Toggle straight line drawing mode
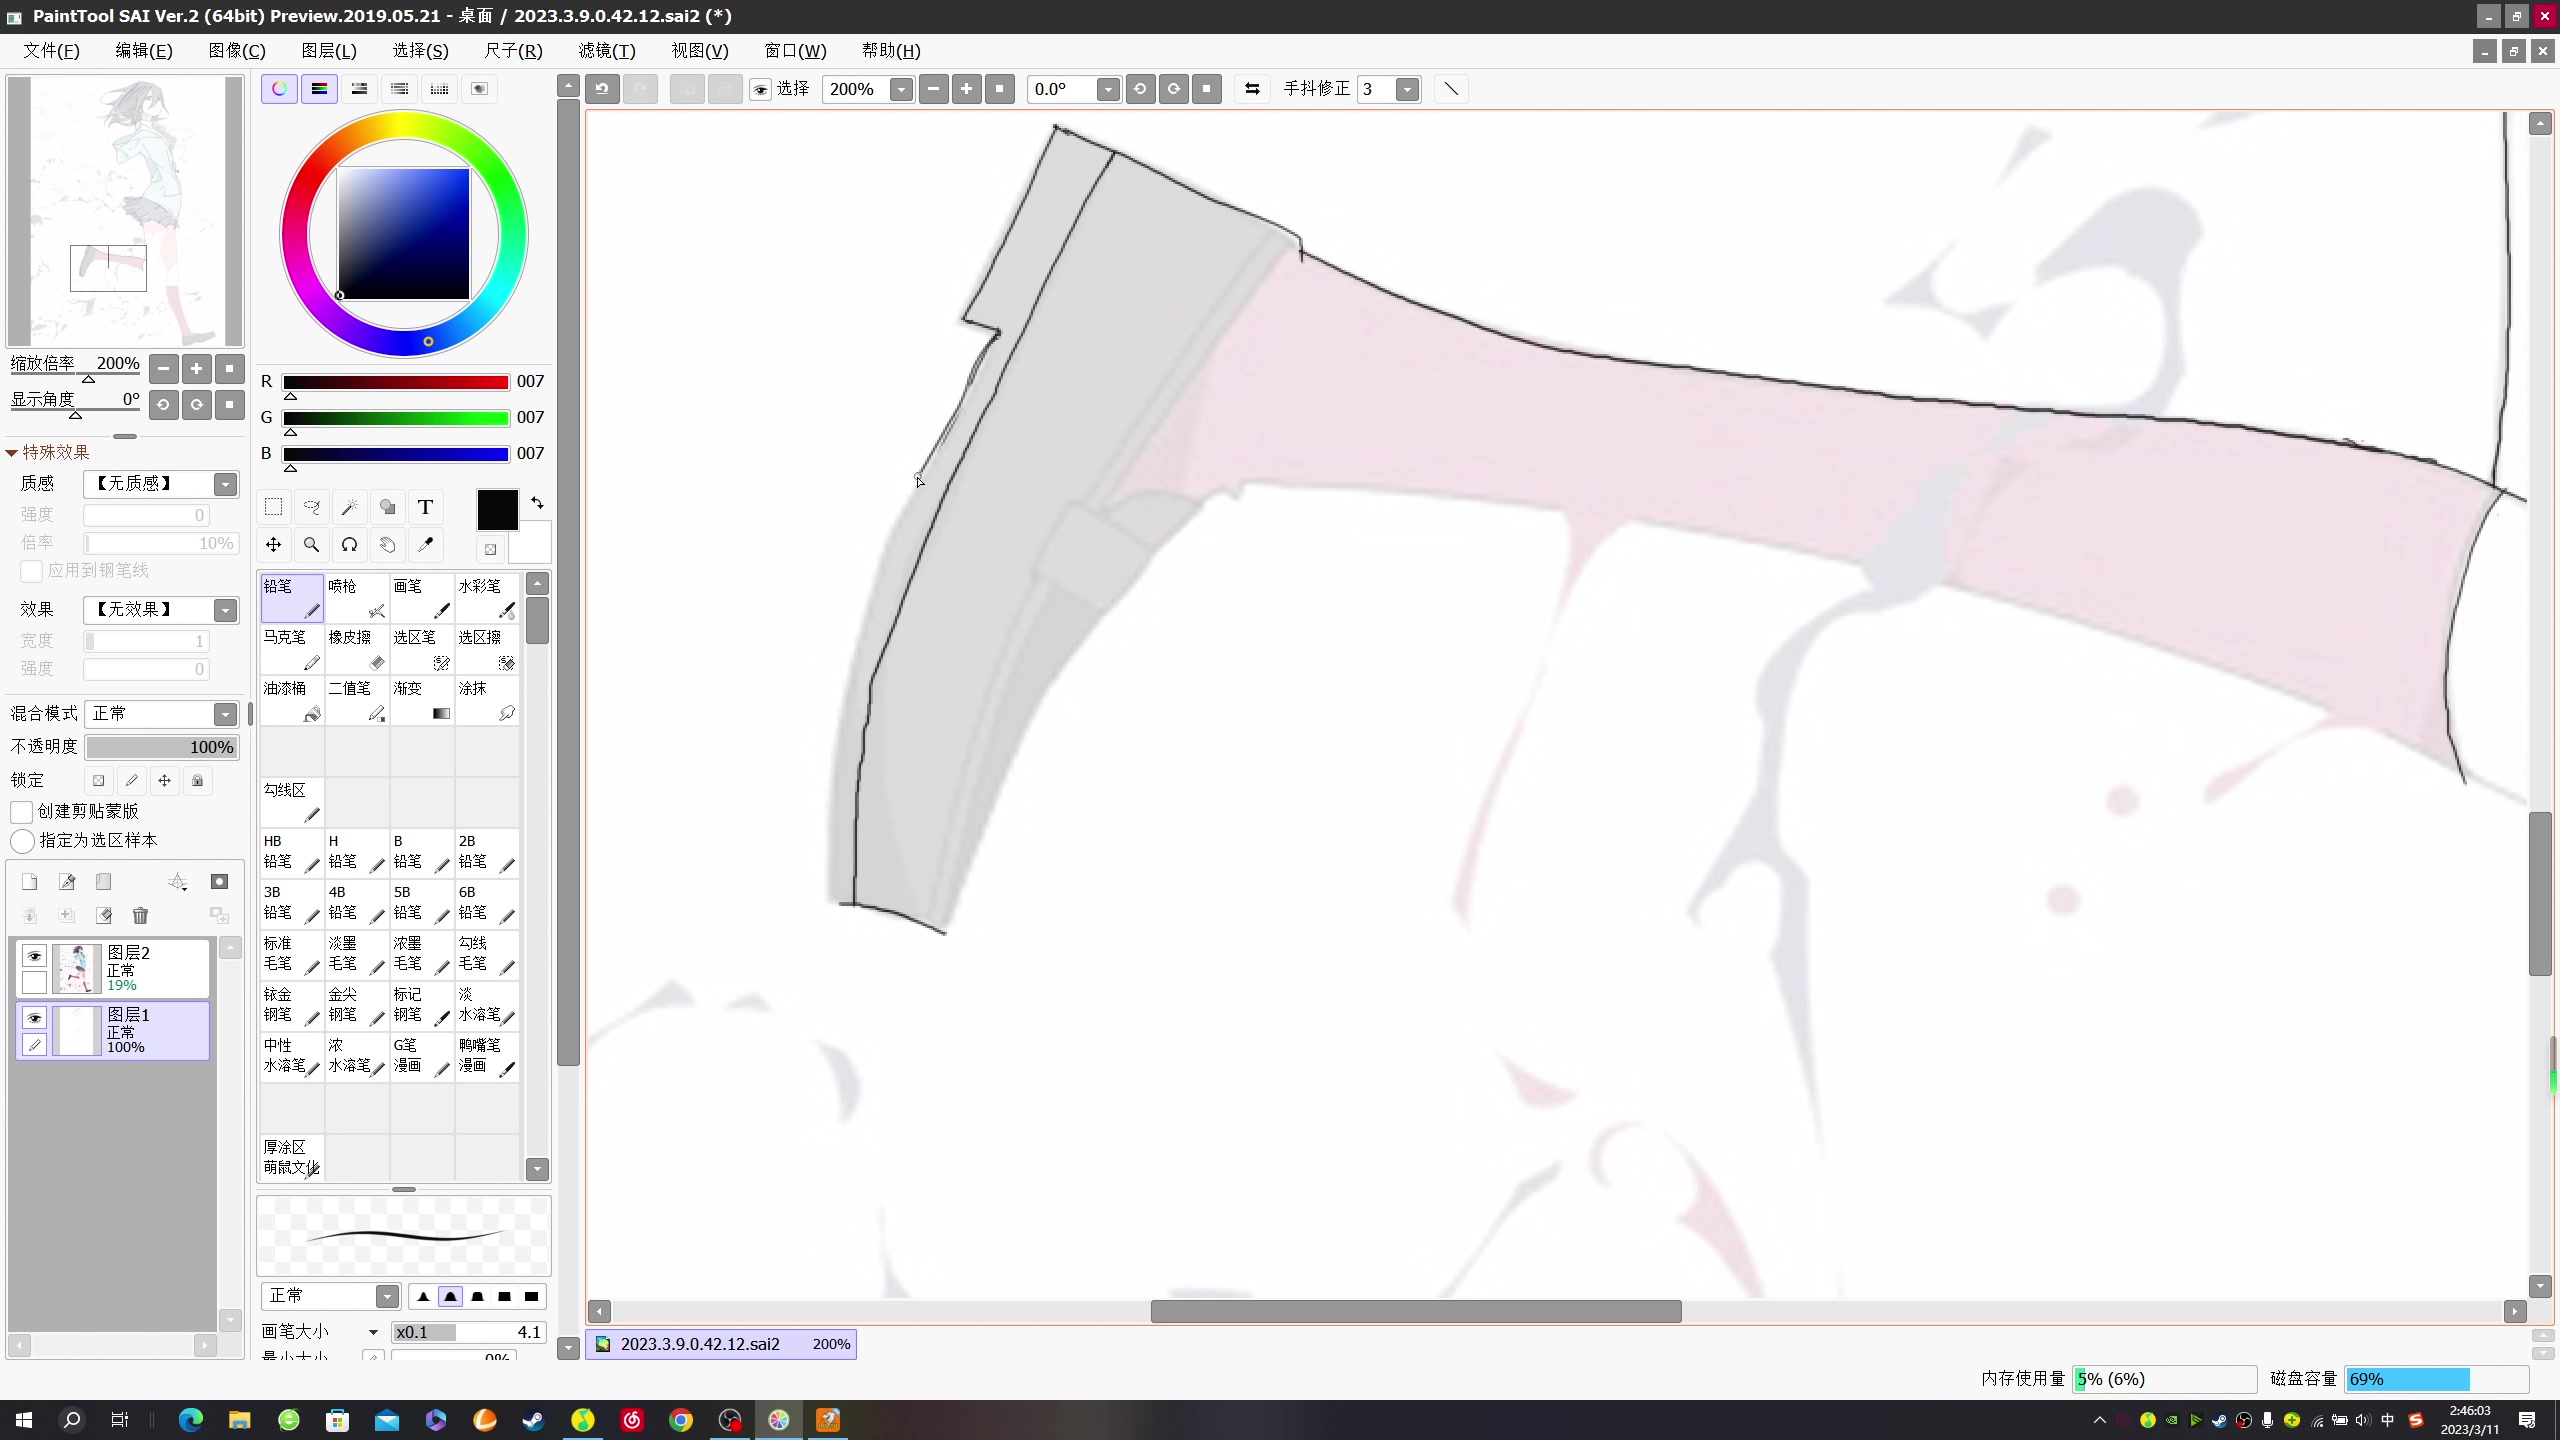 tap(1451, 89)
